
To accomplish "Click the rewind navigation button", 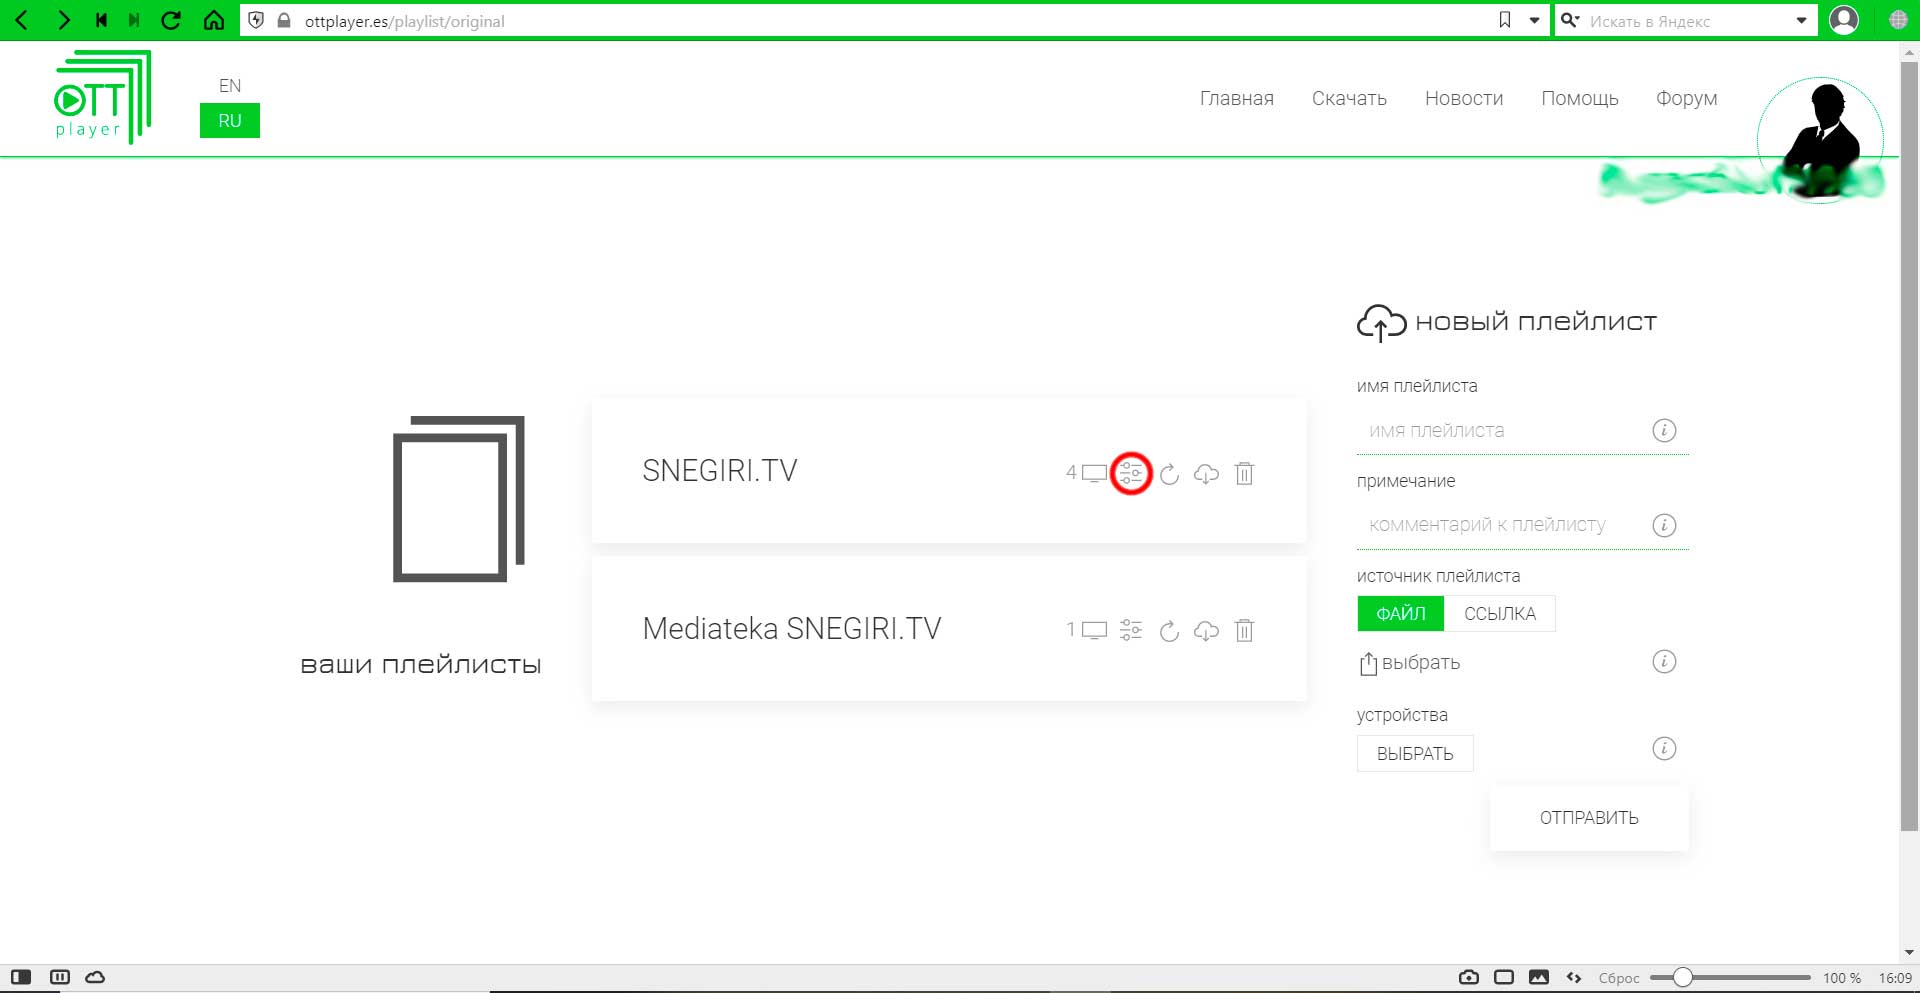I will coord(101,20).
